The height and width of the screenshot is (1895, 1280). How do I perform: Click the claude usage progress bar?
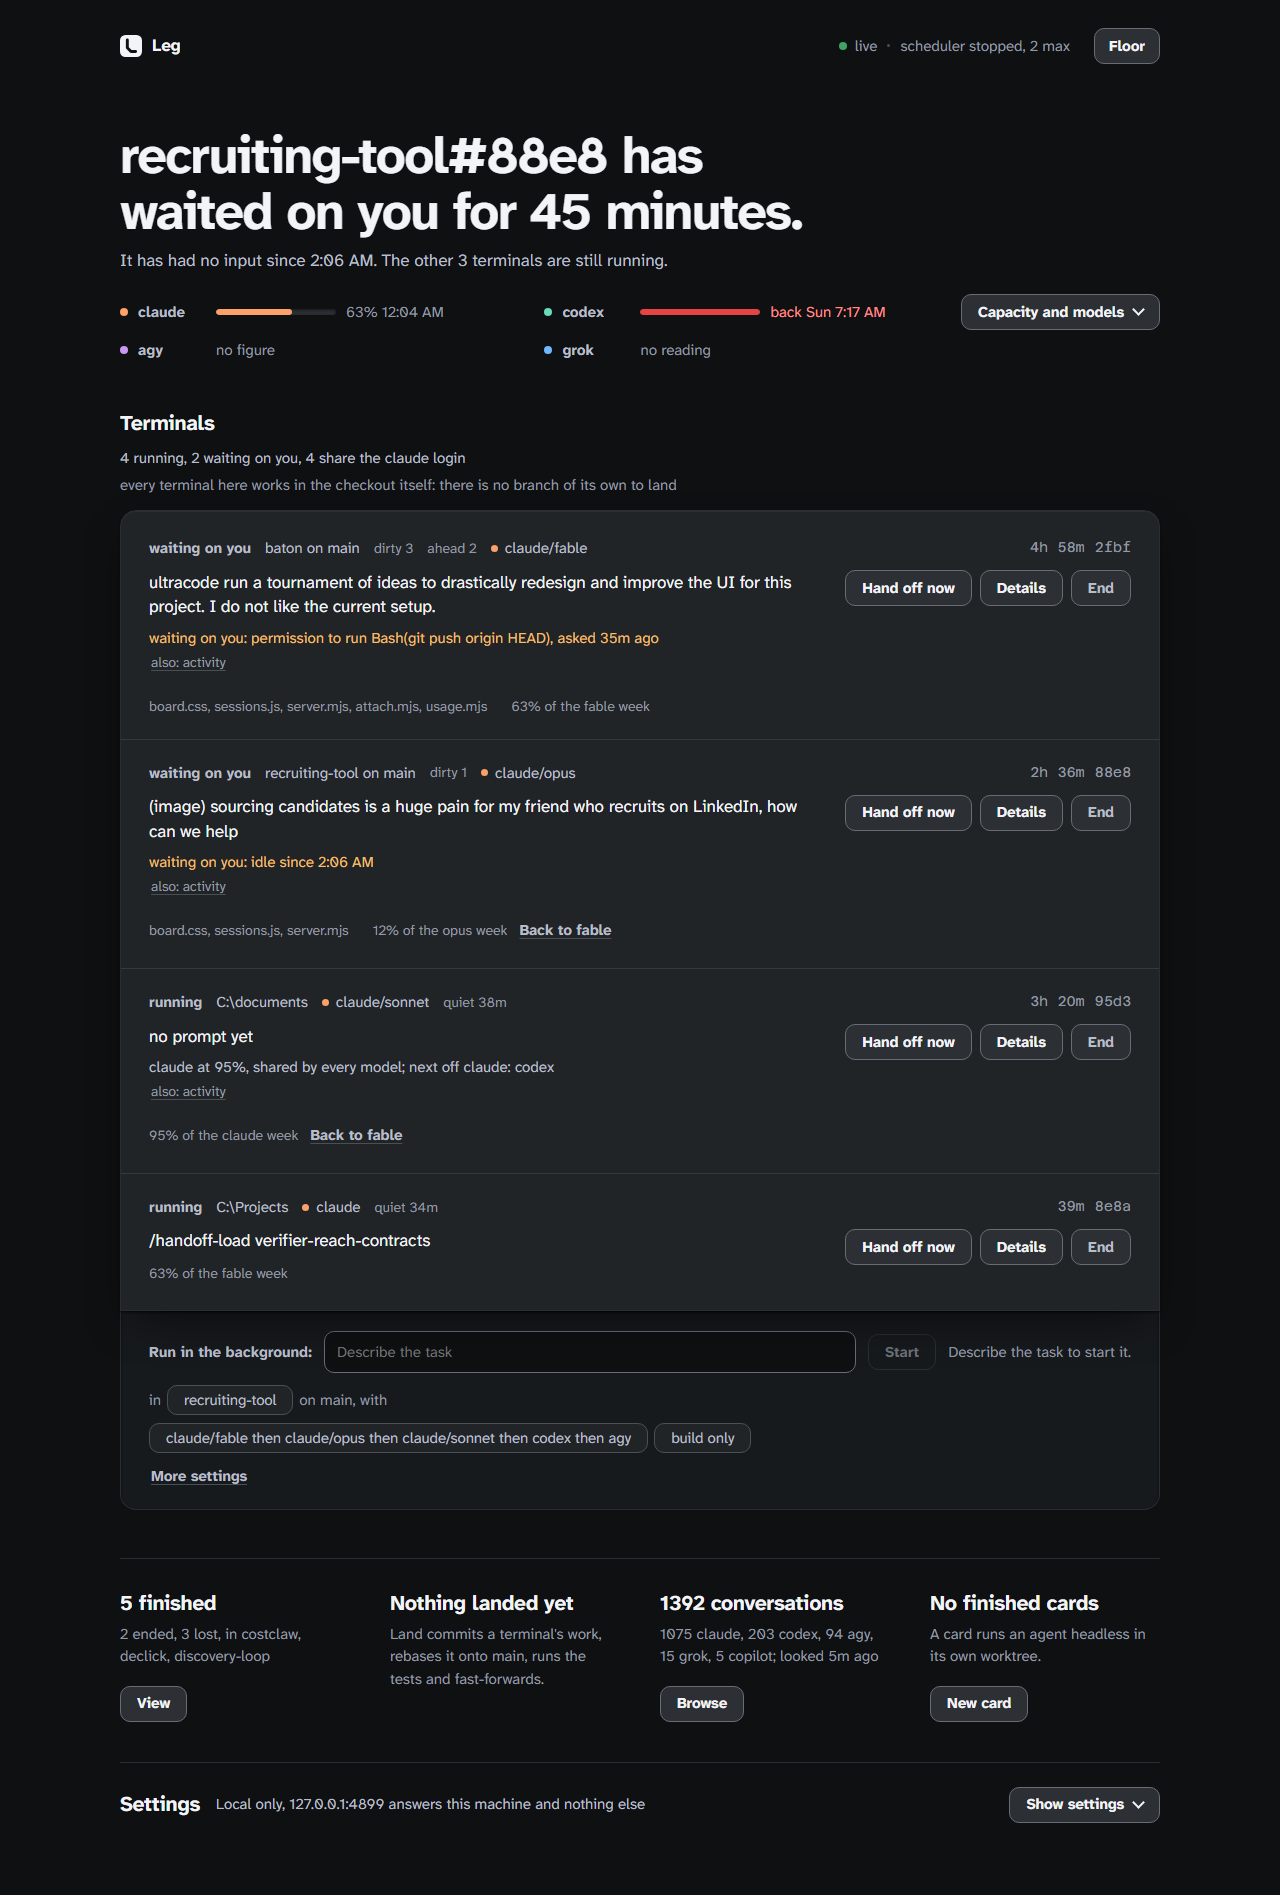click(276, 312)
